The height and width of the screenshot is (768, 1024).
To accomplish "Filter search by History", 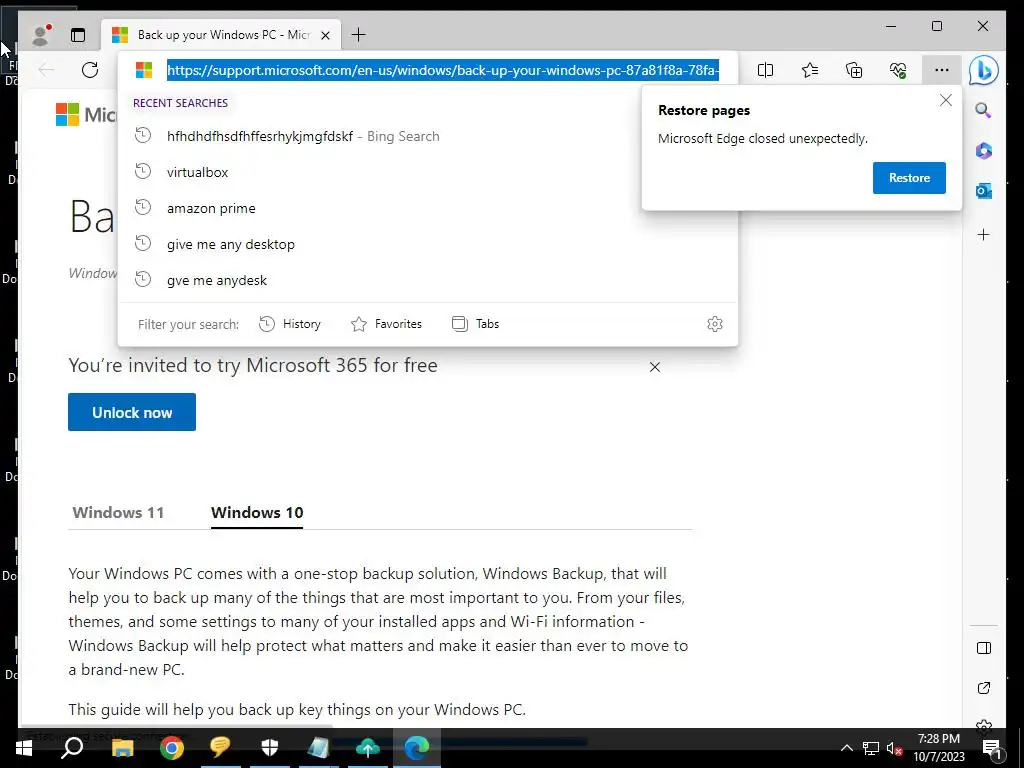I will point(290,324).
